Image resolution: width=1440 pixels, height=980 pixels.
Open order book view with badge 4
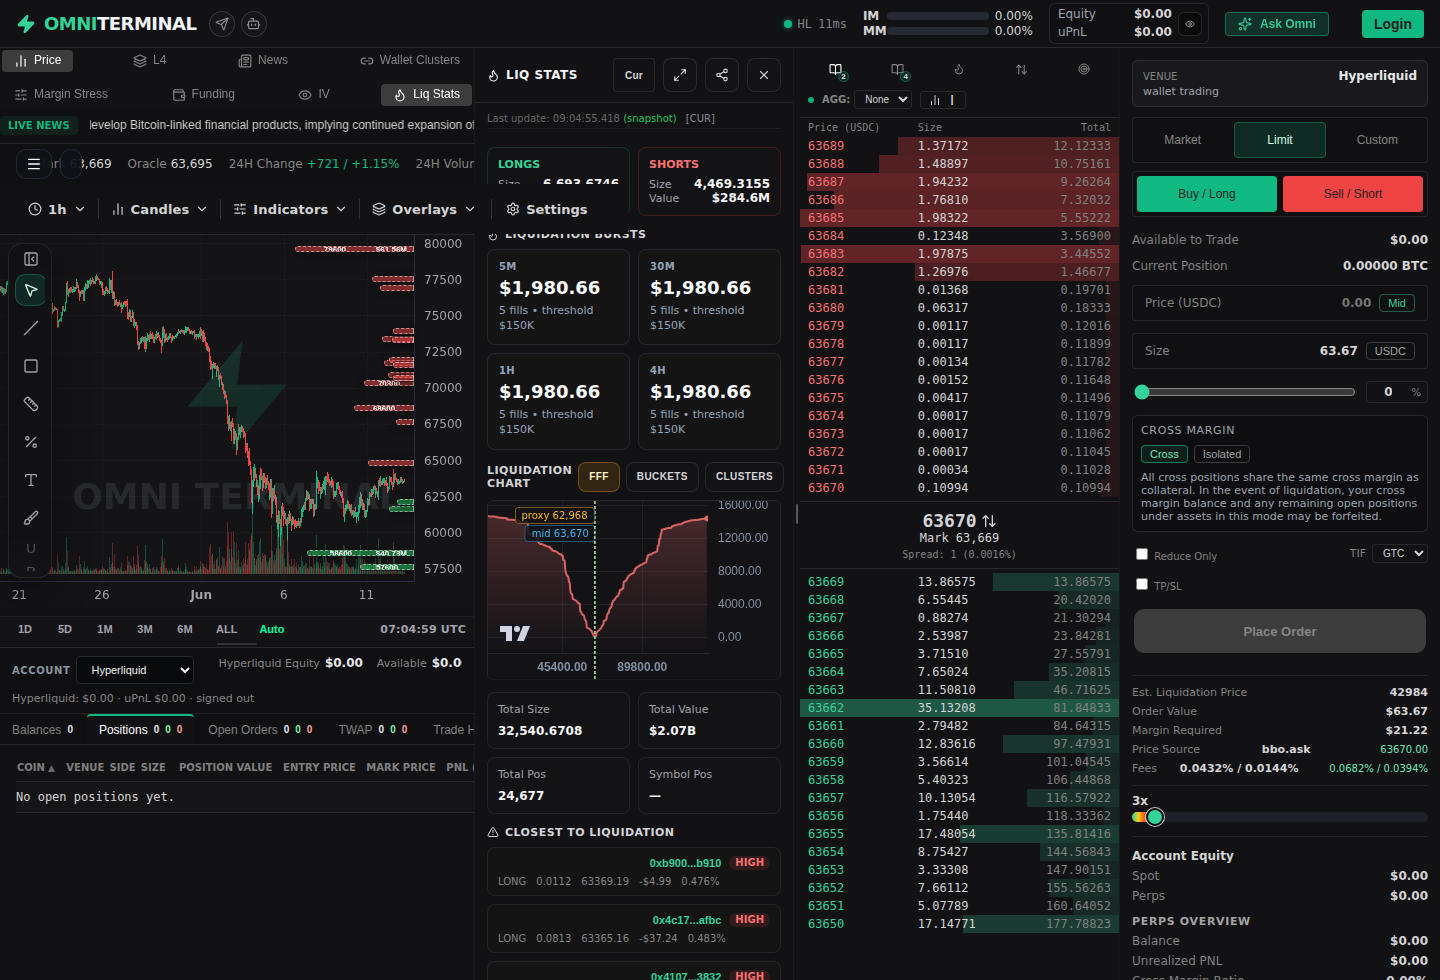(x=899, y=71)
